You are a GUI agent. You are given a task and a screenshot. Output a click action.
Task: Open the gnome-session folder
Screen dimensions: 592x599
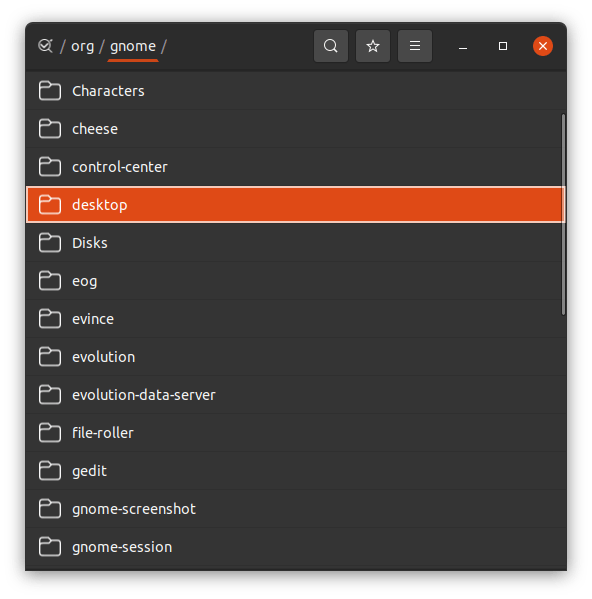295,547
